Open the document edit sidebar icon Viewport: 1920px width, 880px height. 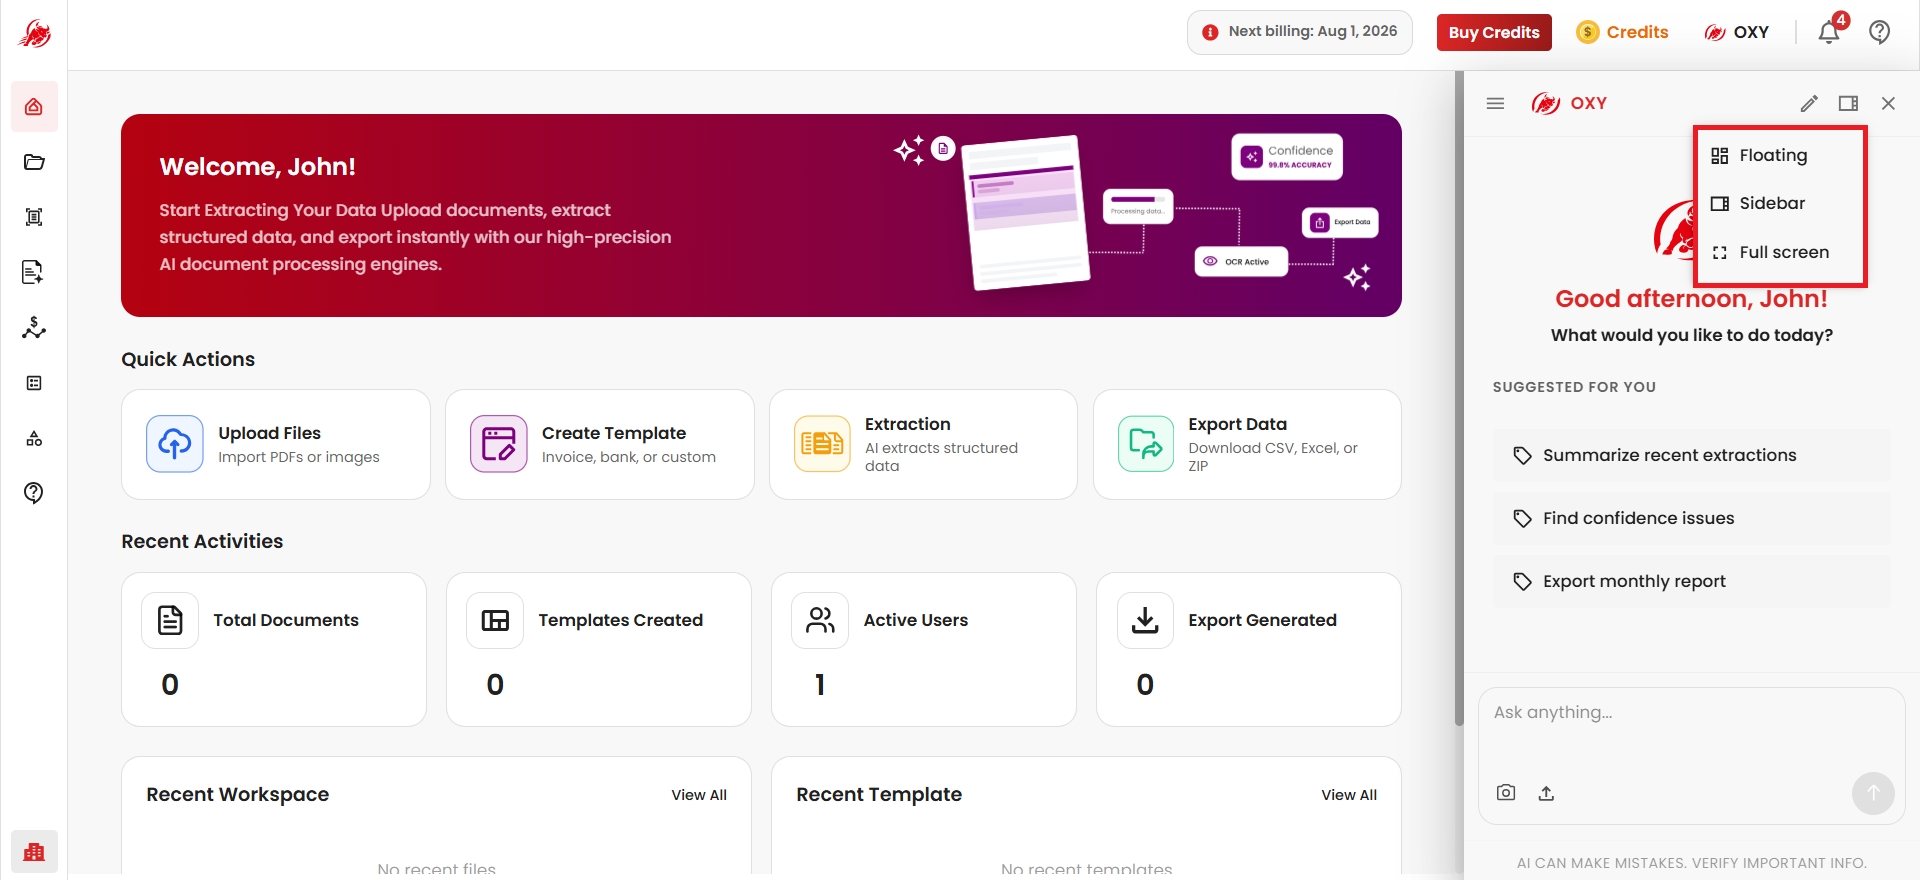tap(34, 272)
